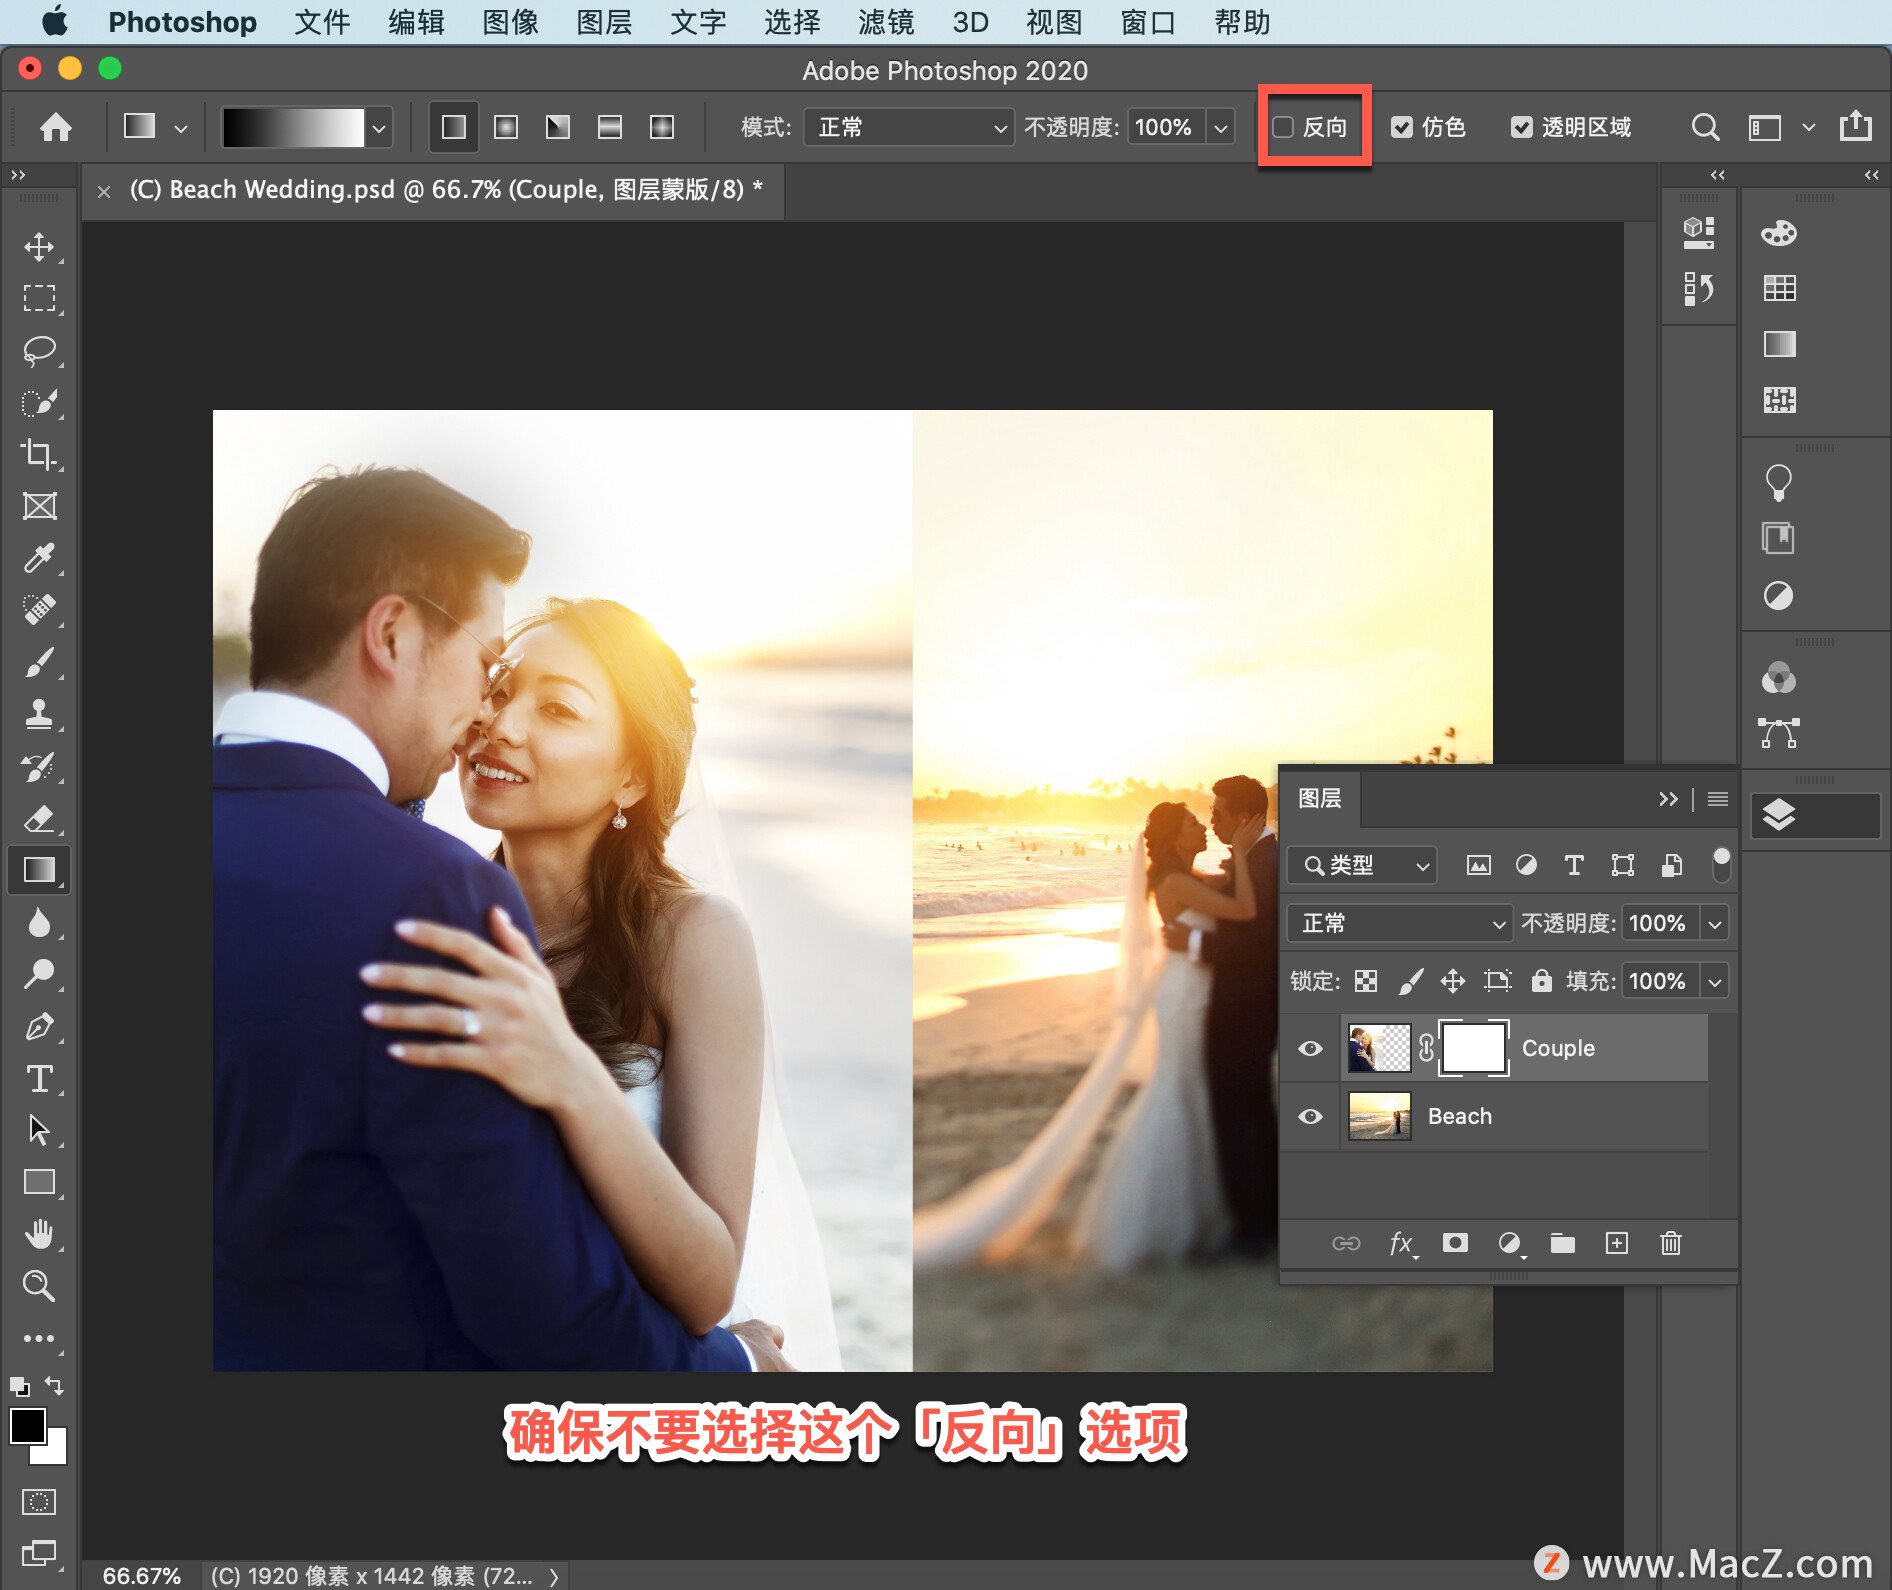Select the Eyedropper tool
The height and width of the screenshot is (1590, 1892).
[x=39, y=558]
